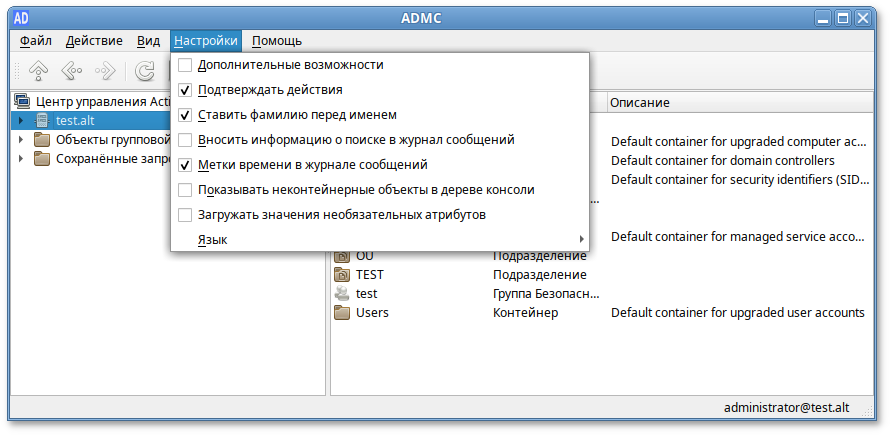Click description for upgraded computer accounts
890x435 pixels.
coord(739,141)
